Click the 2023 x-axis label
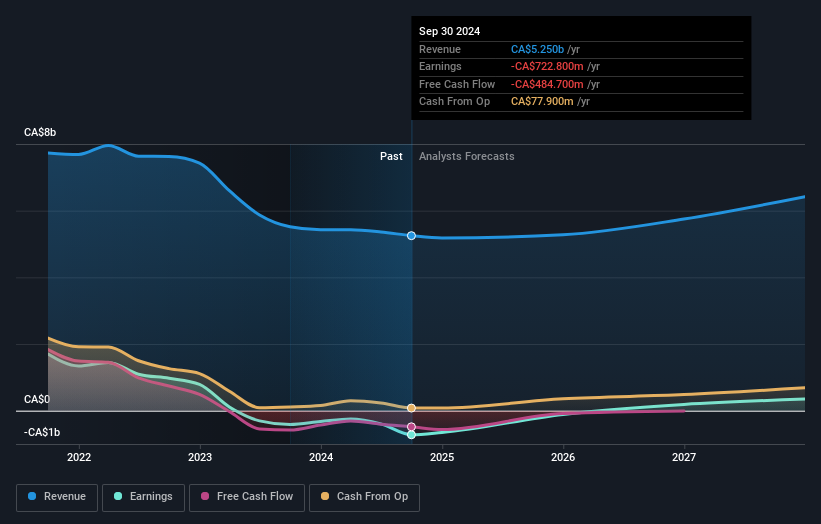Screen dimensions: 821x524 [200, 458]
